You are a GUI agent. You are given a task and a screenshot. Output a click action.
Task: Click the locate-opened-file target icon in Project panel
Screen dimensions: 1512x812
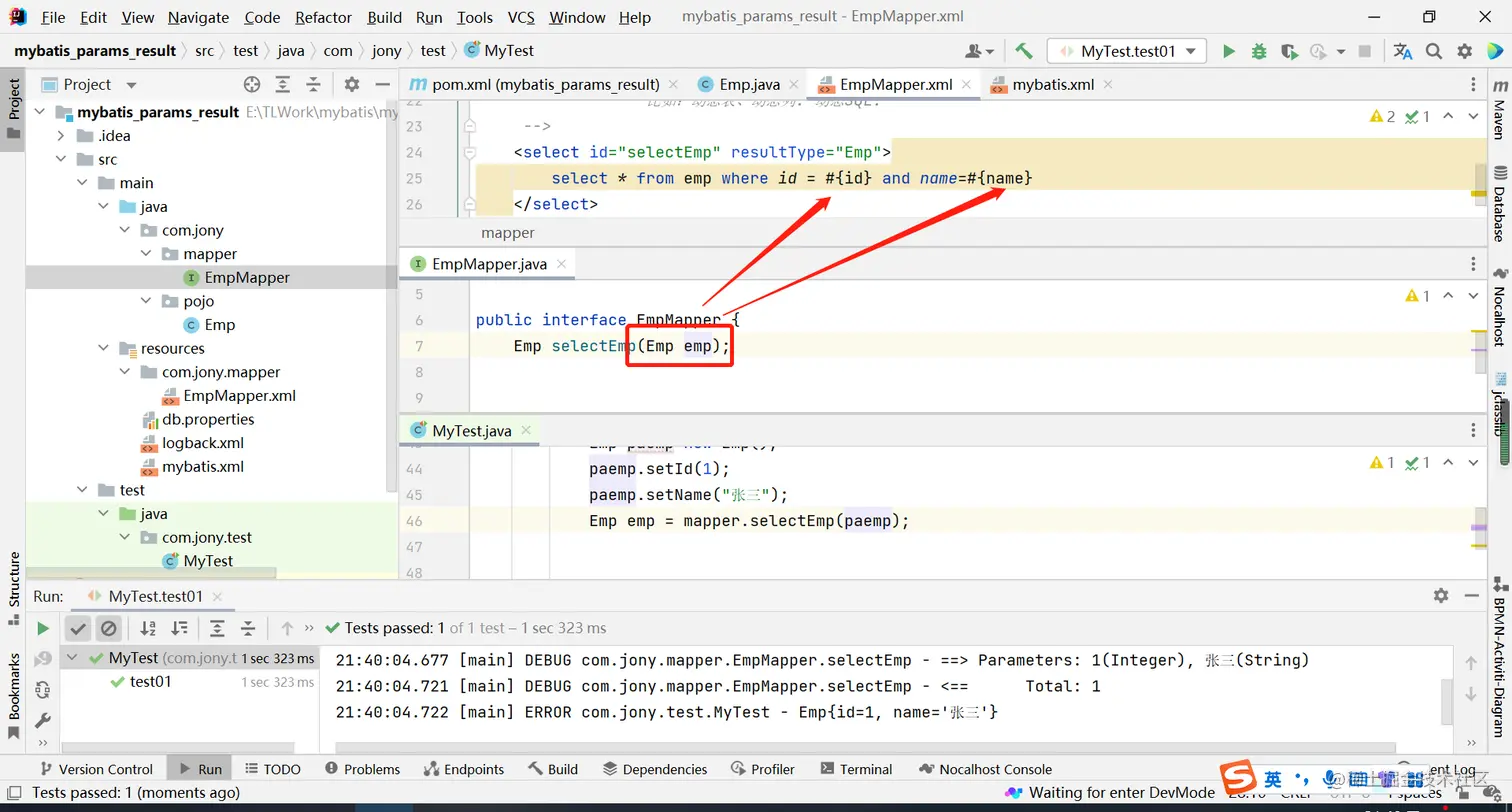click(252, 85)
